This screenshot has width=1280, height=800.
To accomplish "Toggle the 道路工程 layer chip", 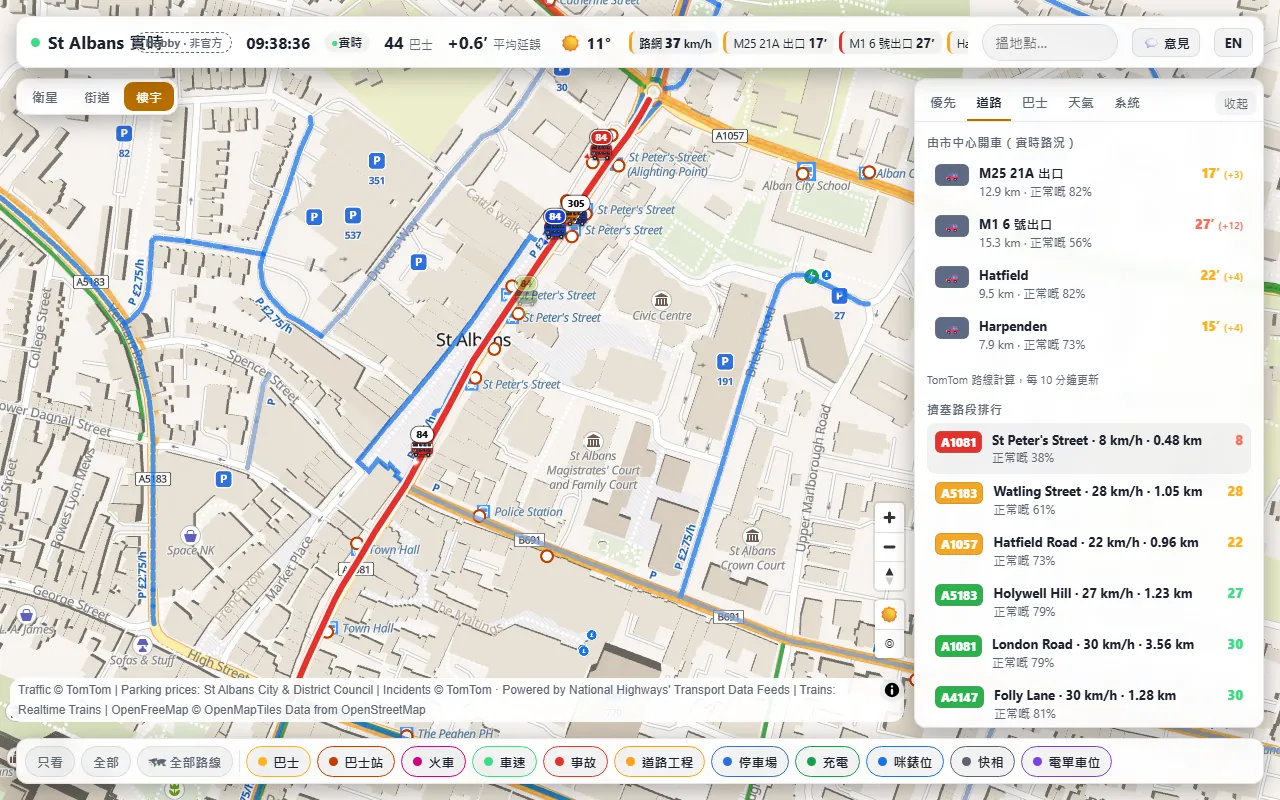I will click(659, 762).
